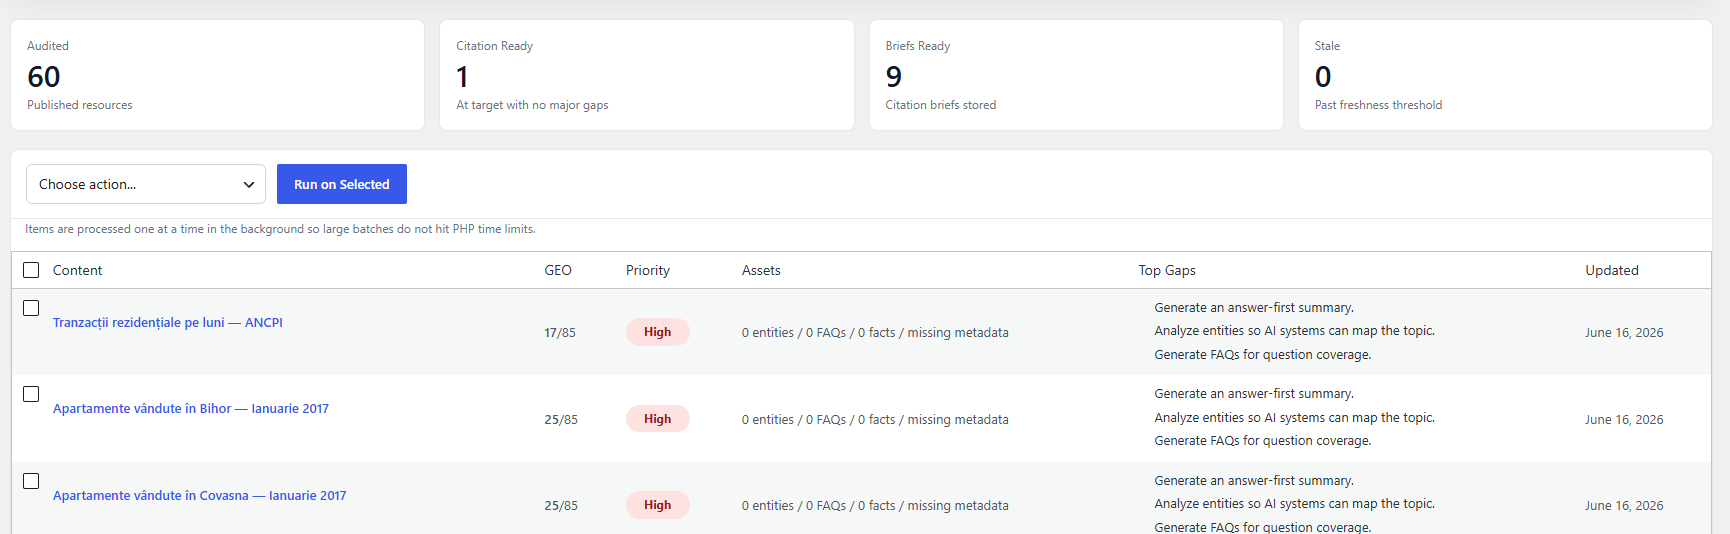Click the assets text in Tranzacții row

tap(875, 333)
